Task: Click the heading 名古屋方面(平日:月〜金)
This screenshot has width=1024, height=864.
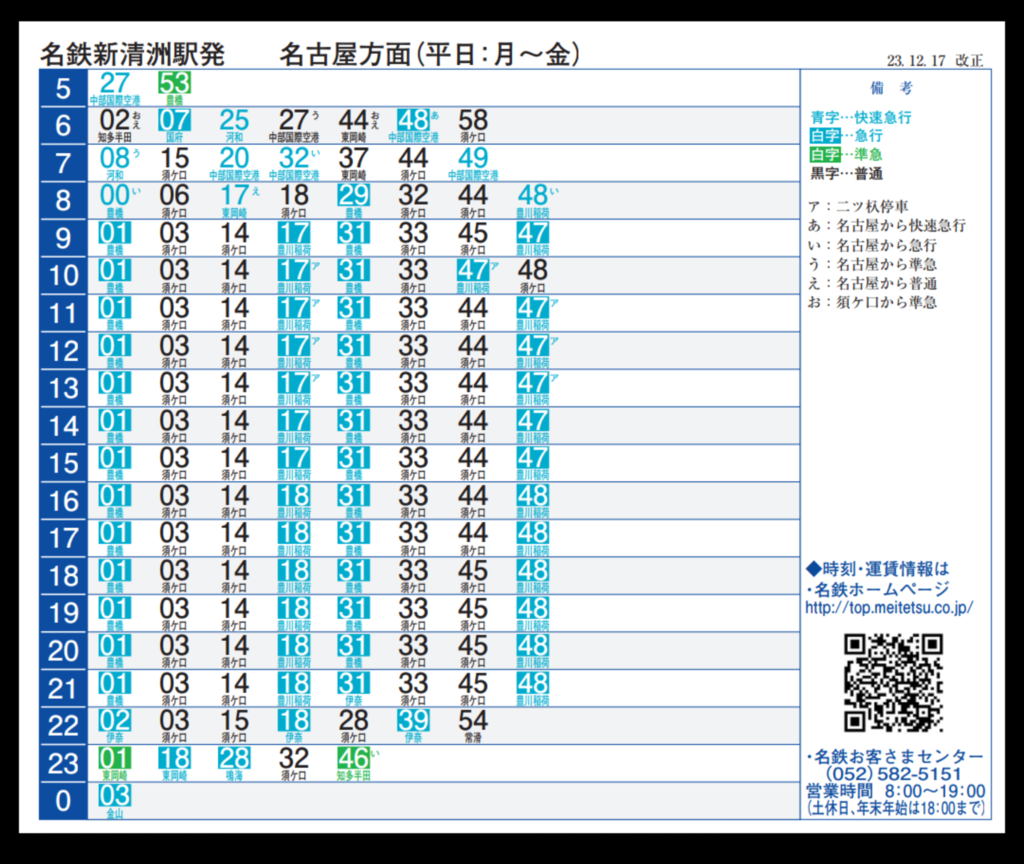Action: pos(430,54)
